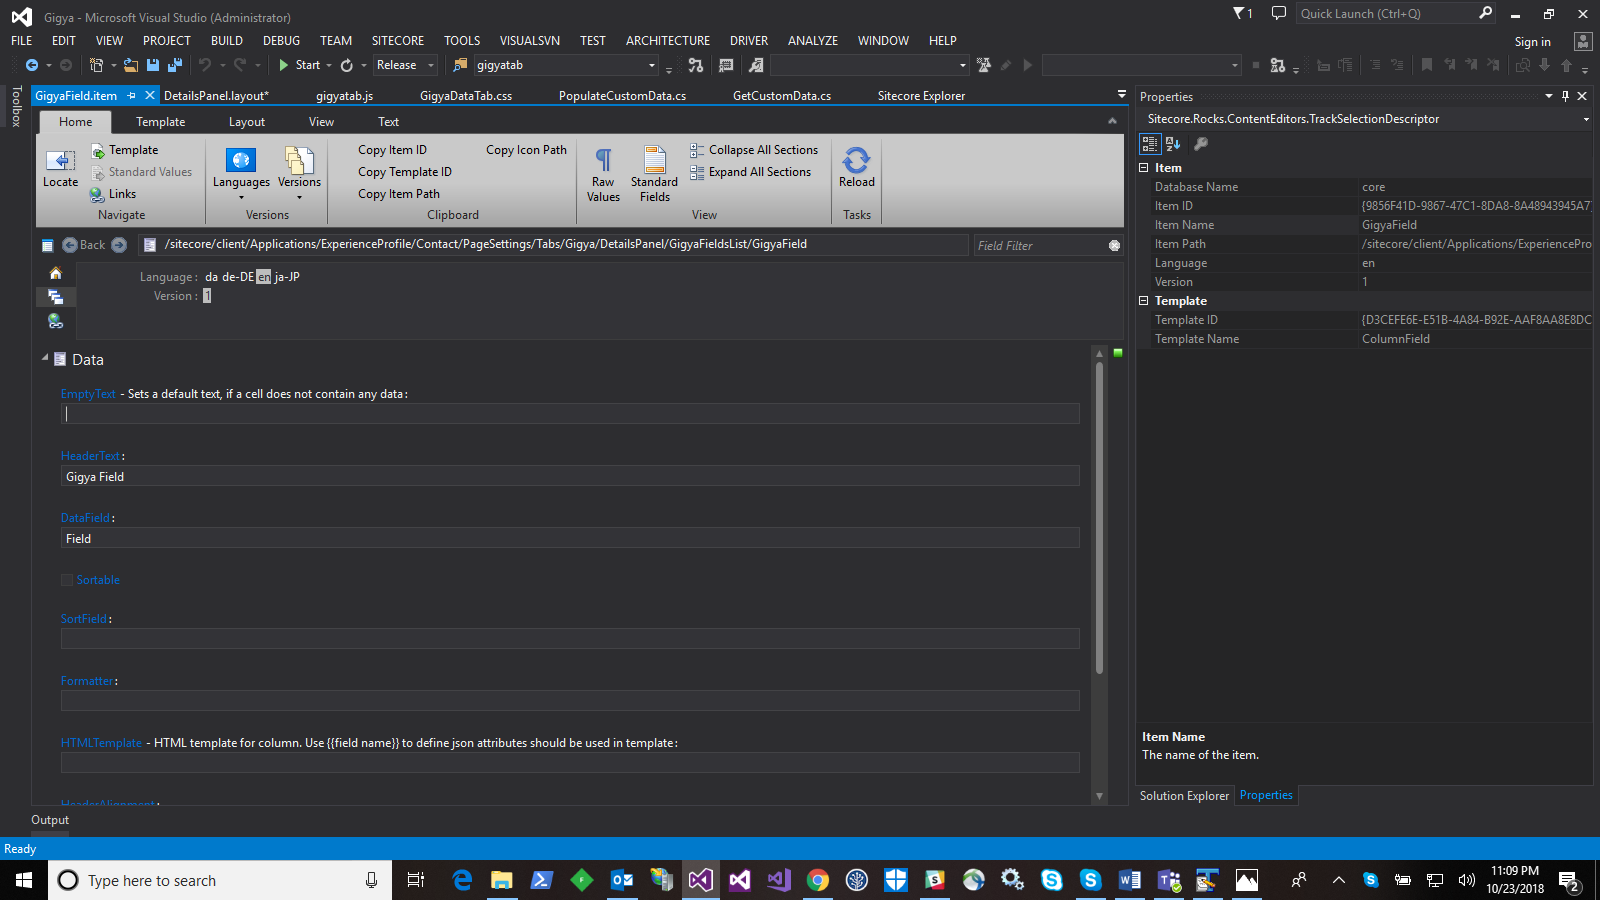Open File Explorer from the taskbar
This screenshot has height=900, width=1600.
(501, 880)
